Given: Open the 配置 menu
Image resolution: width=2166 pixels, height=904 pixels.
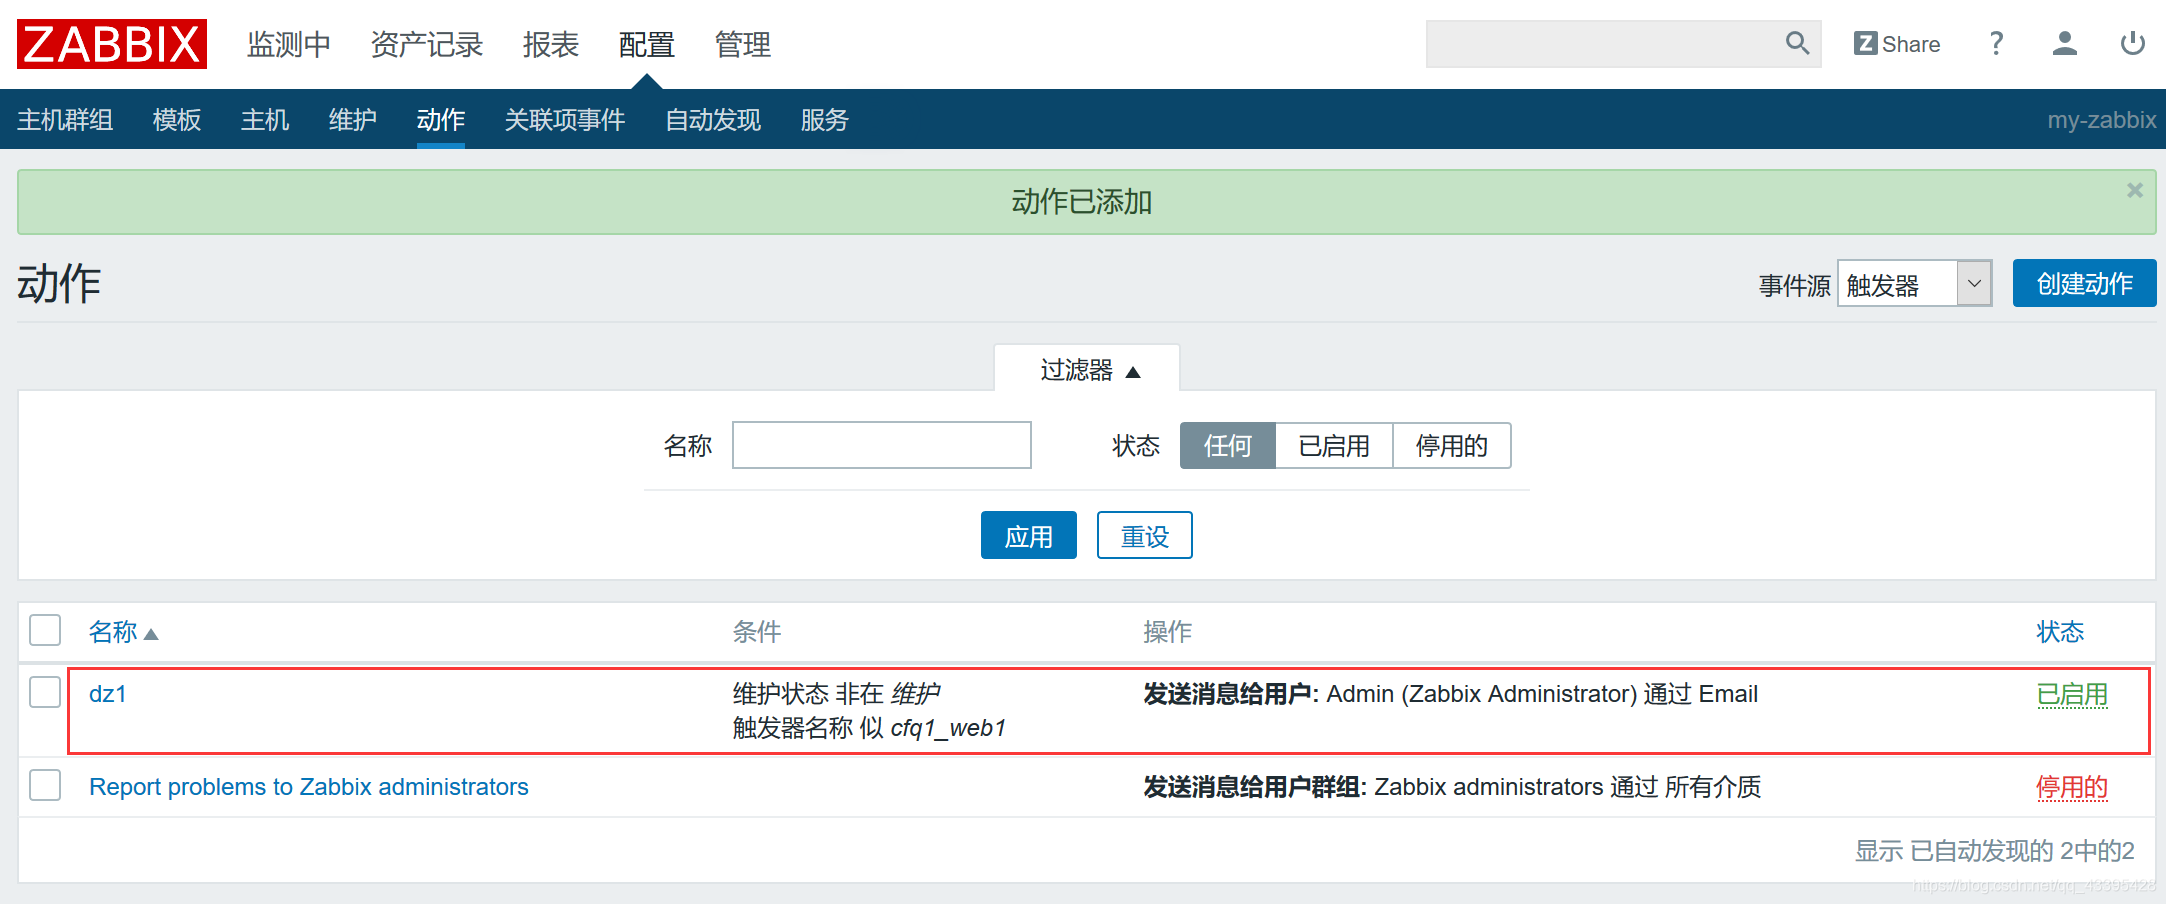Looking at the screenshot, I should click(647, 45).
